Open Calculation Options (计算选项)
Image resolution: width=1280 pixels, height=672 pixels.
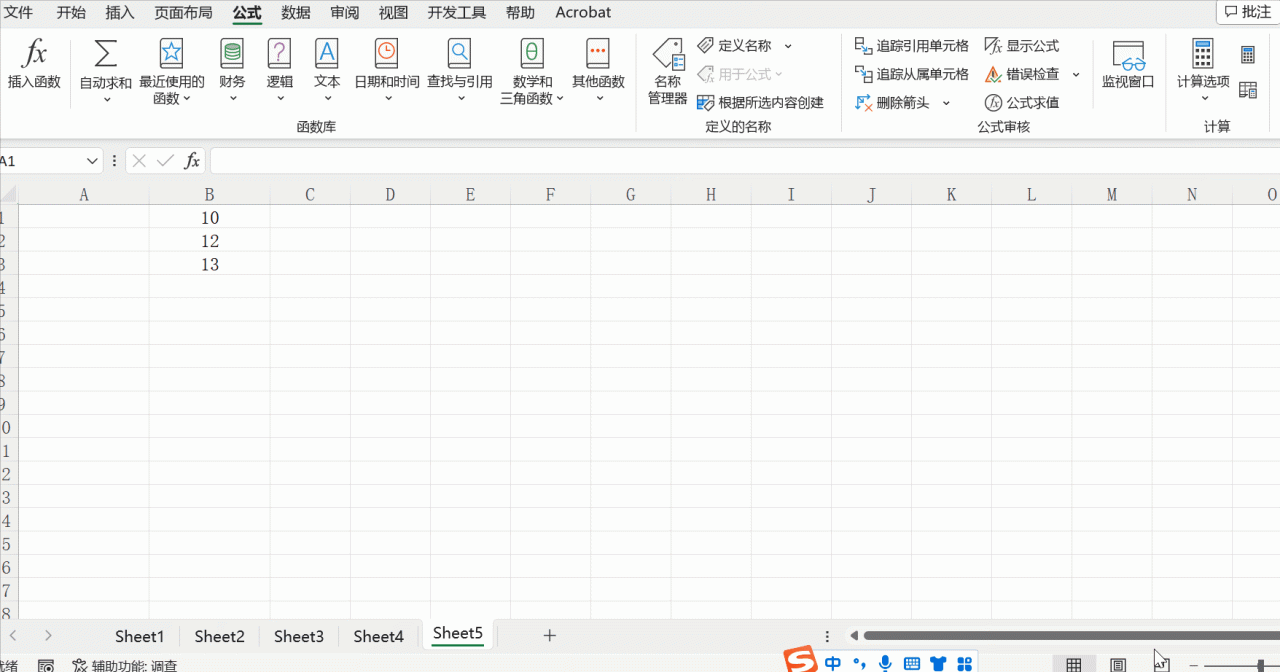(1203, 70)
